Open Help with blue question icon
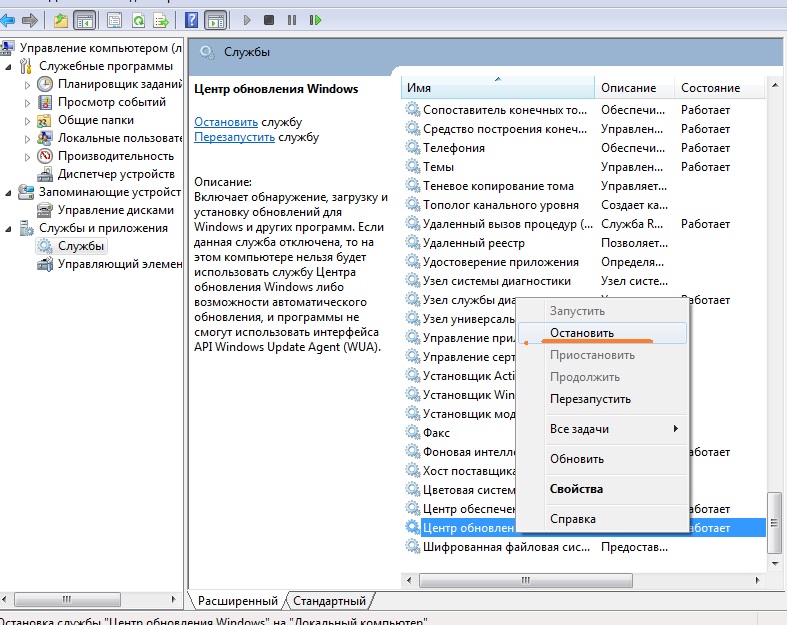This screenshot has height=625, width=787. click(191, 21)
